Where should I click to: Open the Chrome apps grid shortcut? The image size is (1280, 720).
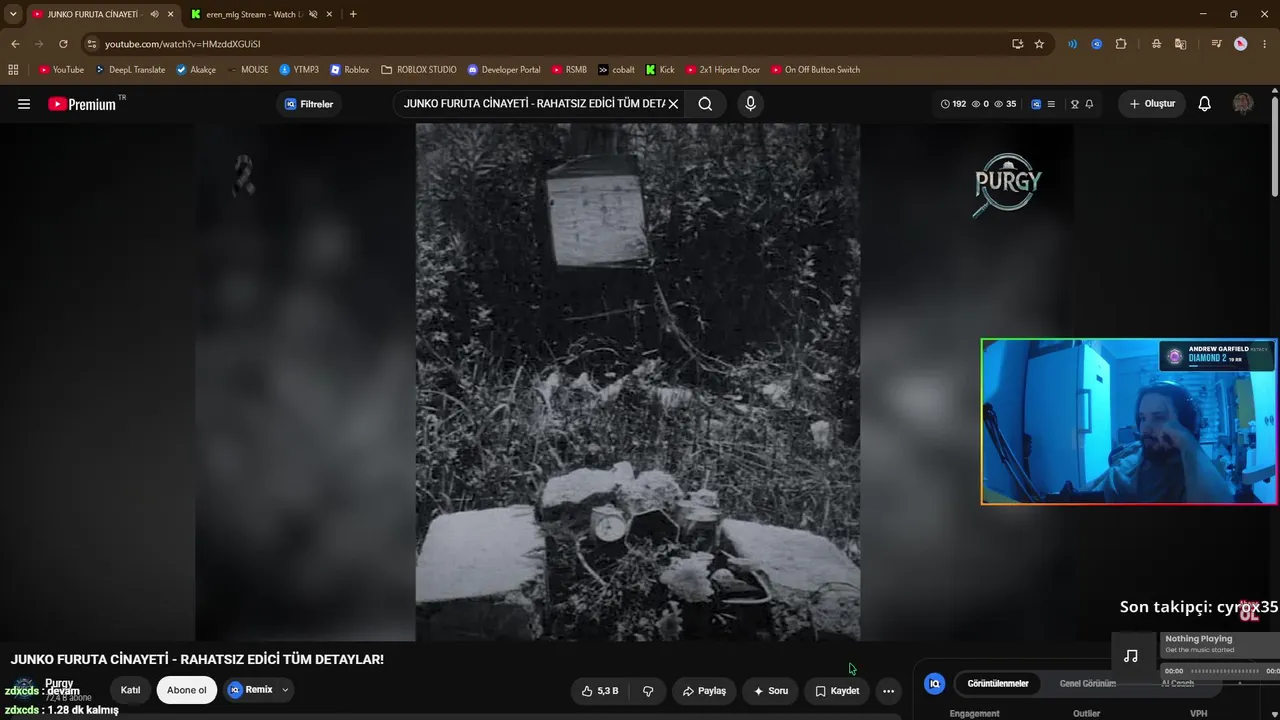click(13, 70)
